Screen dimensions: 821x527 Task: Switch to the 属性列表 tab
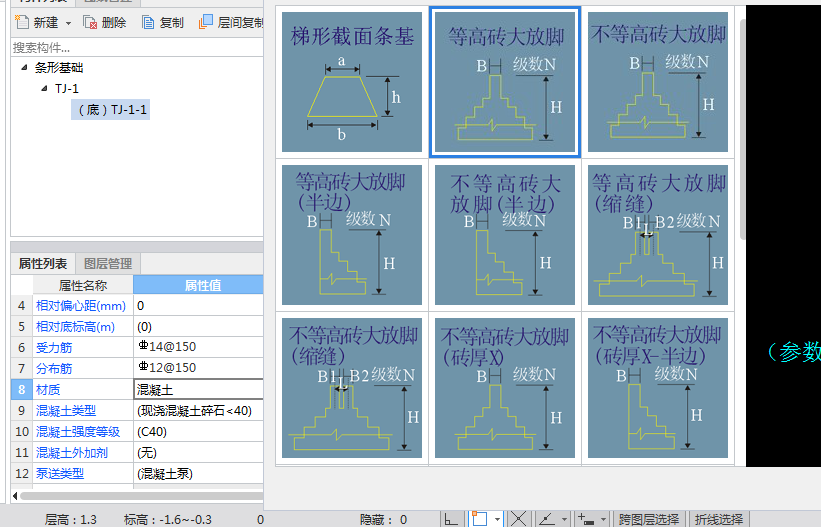pyautogui.click(x=43, y=263)
